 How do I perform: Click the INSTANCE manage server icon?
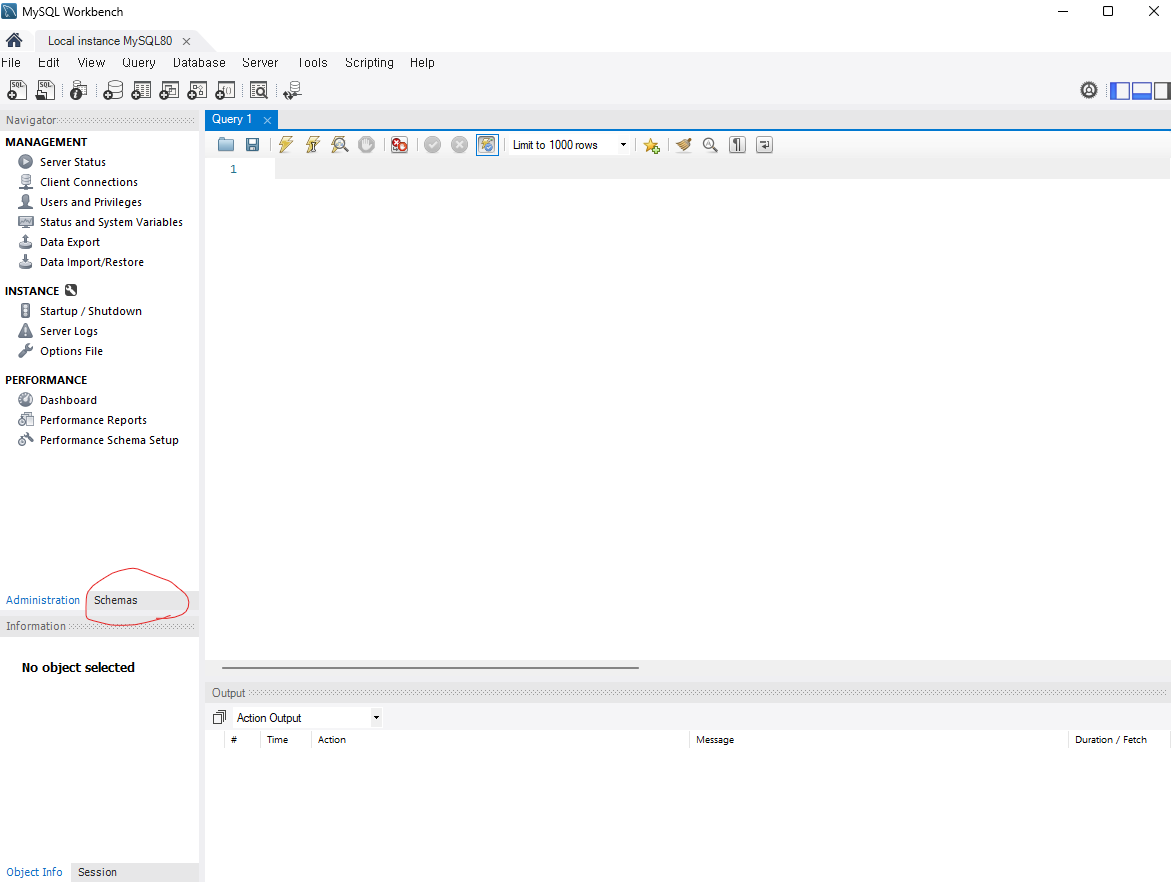coord(71,291)
